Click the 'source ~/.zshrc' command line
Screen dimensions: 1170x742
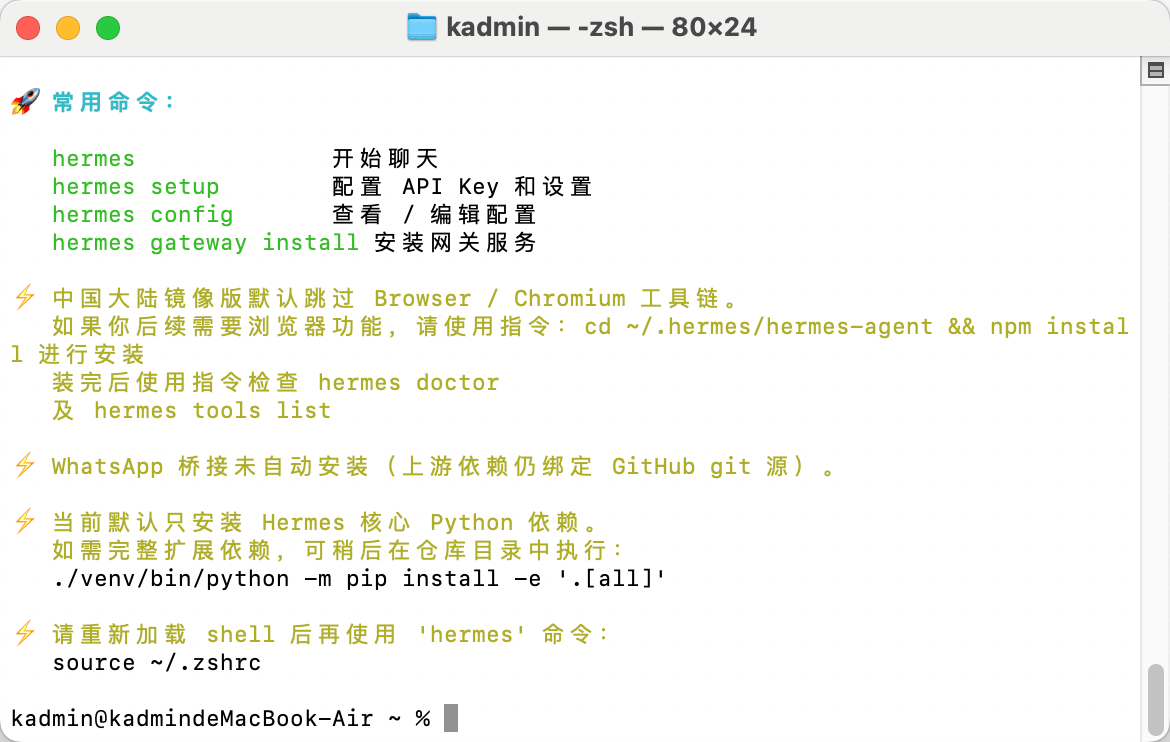[157, 663]
